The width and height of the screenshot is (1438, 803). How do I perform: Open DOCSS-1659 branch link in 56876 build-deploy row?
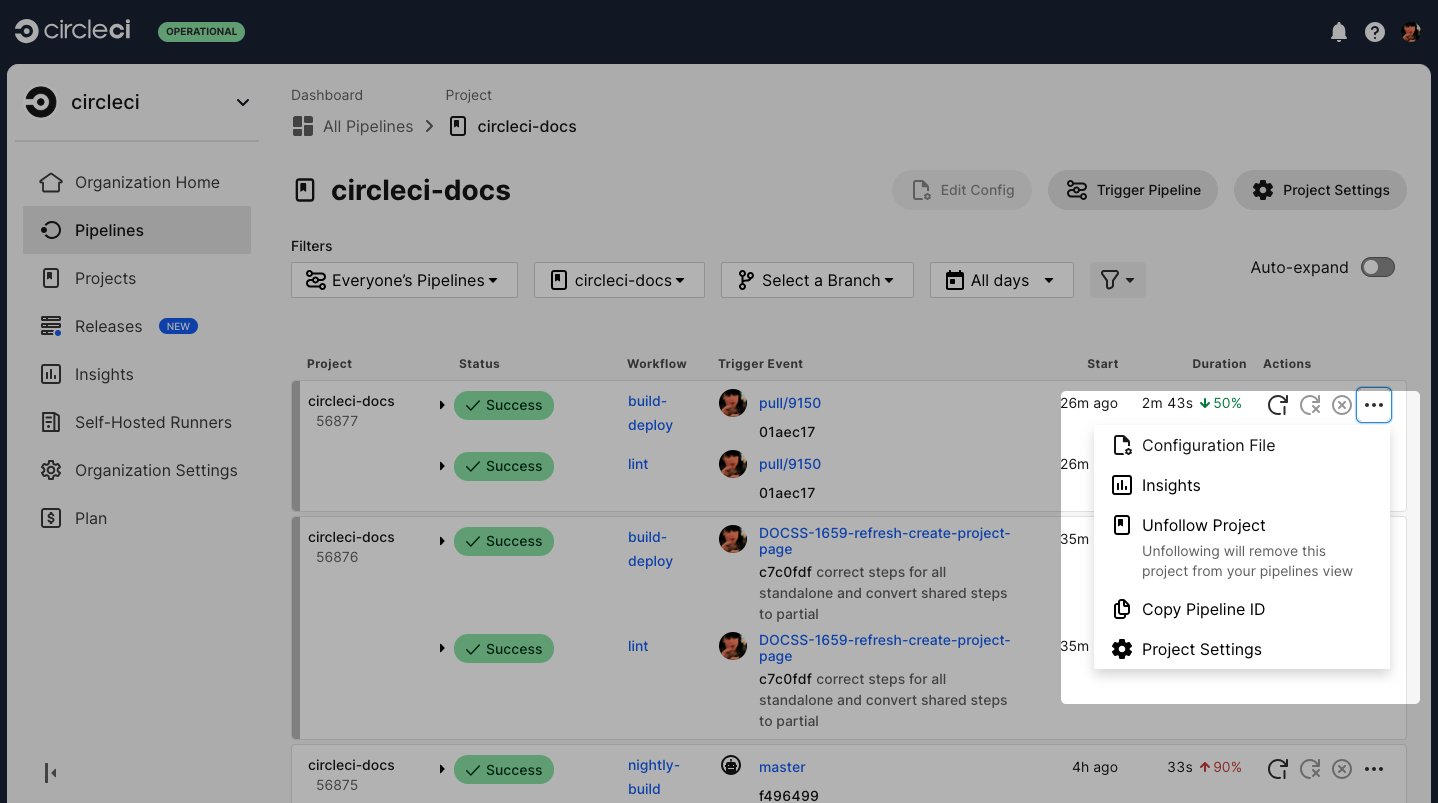pyautogui.click(x=885, y=541)
